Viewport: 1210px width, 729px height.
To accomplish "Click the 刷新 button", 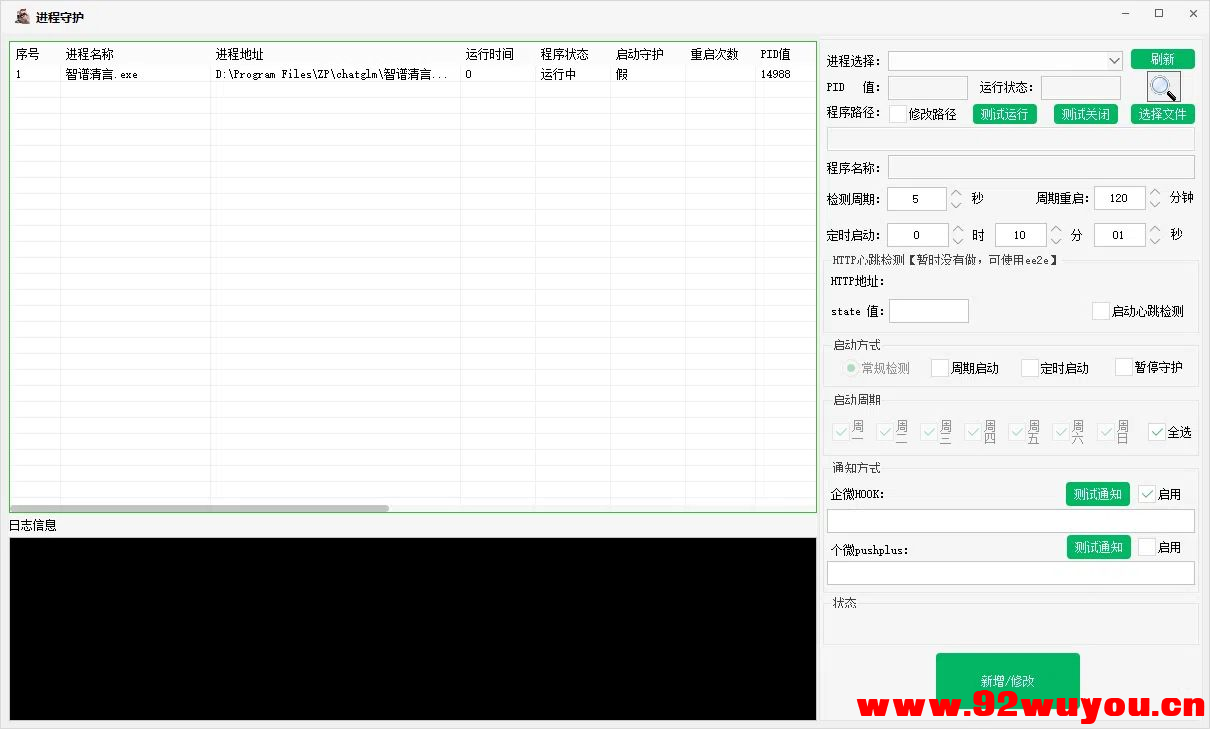I will tap(1162, 59).
